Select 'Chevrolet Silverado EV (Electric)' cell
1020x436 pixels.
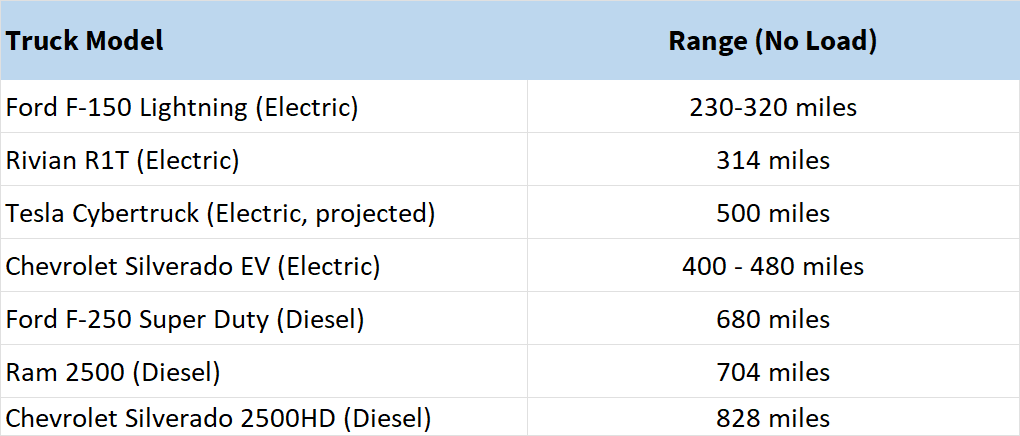point(263,266)
